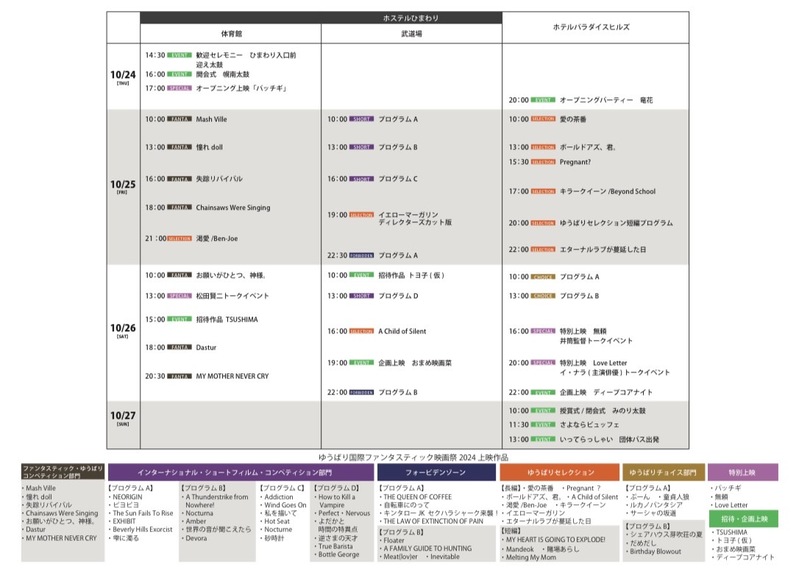Click MY HEART IS GOING TO EXPLODE! title
The width and height of the screenshot is (799, 572).
tap(555, 539)
